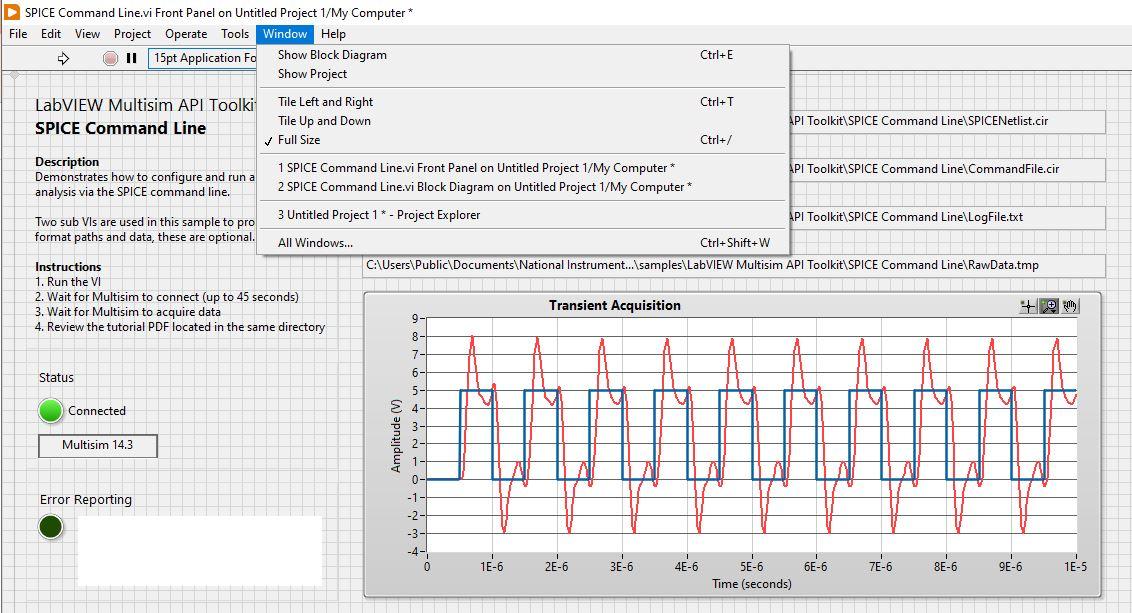The height and width of the screenshot is (613, 1132).
Task: Open the 15pt Application Font dropdown
Action: [204, 58]
